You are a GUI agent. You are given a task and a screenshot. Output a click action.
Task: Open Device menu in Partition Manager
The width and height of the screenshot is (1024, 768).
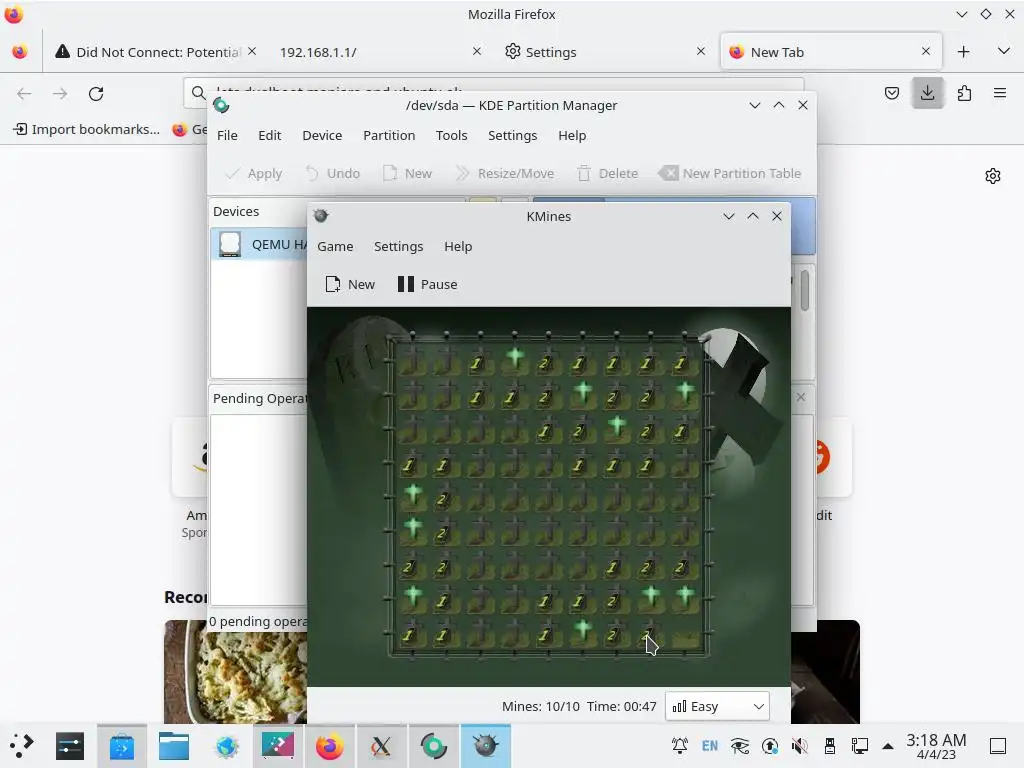click(322, 135)
